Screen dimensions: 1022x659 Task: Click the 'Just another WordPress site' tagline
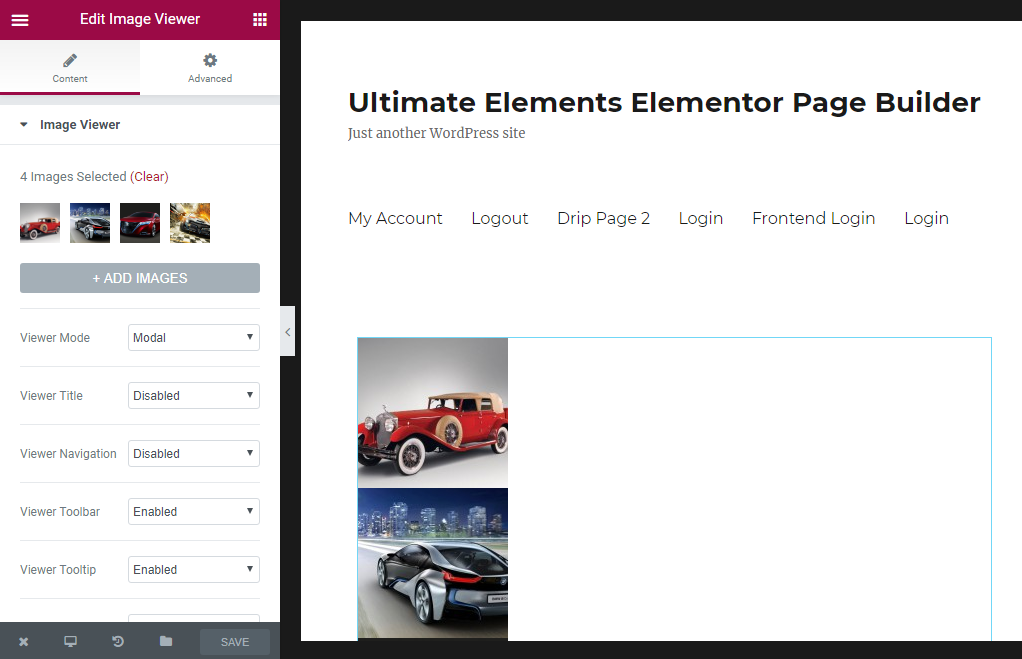pyautogui.click(x=436, y=133)
